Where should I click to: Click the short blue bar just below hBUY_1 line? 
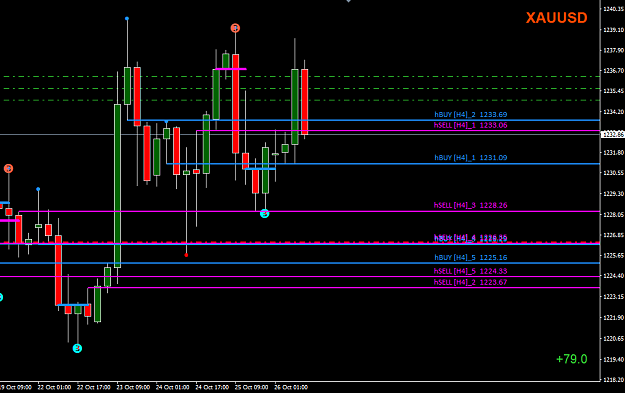(x=260, y=169)
